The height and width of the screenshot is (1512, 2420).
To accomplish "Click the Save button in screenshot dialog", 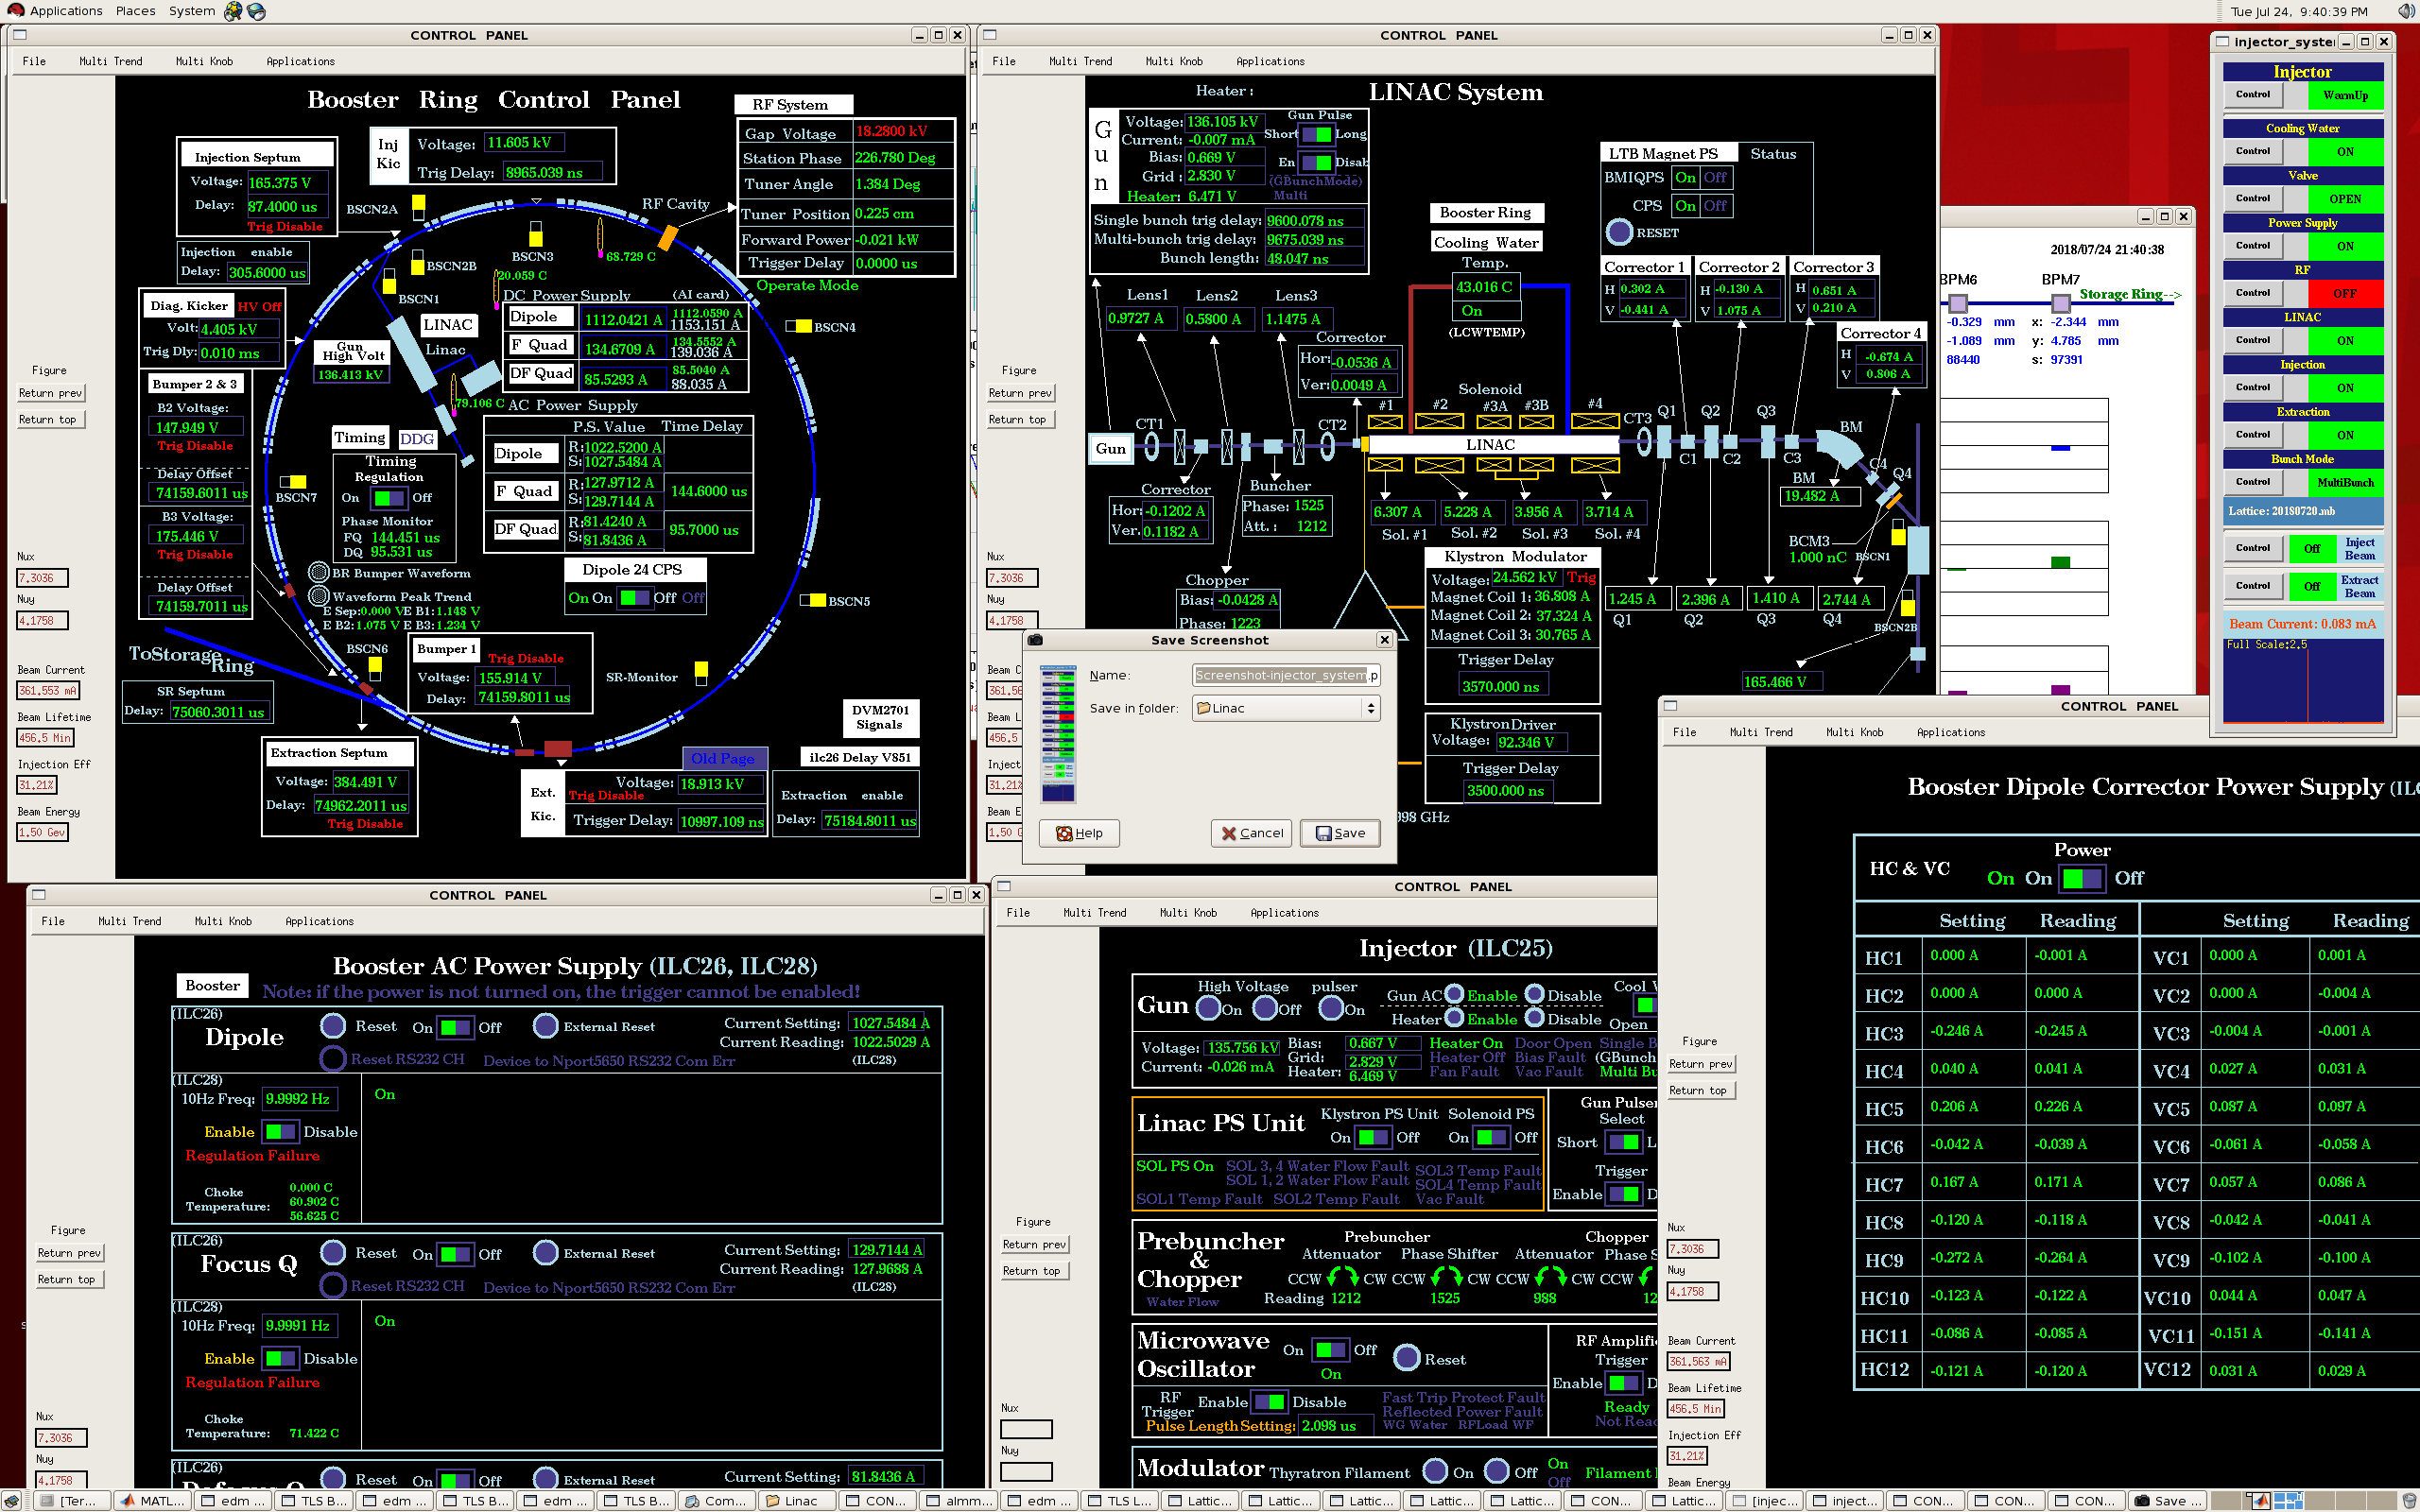I will (1340, 833).
